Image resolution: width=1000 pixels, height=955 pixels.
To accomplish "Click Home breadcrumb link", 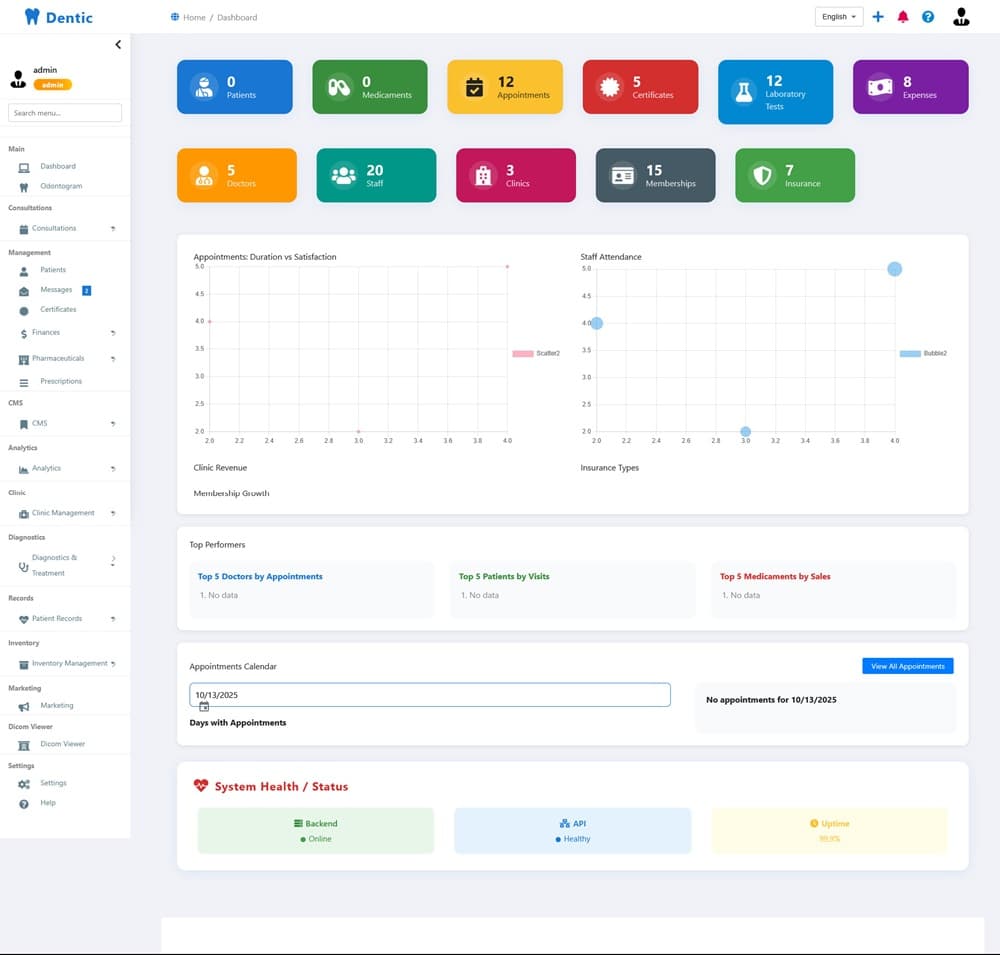I will click(193, 18).
